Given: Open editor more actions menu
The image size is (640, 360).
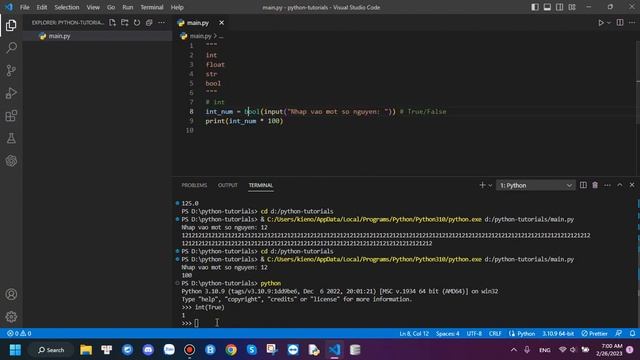Looking at the screenshot, I should pos(632,23).
